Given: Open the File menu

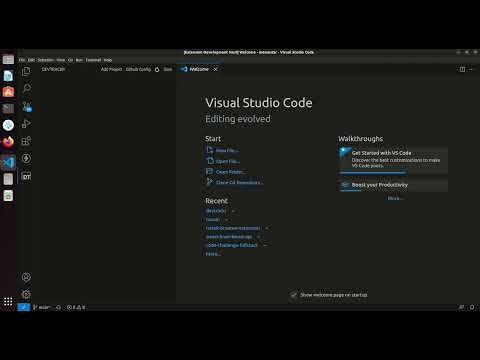Looking at the screenshot, I should tap(22, 60).
